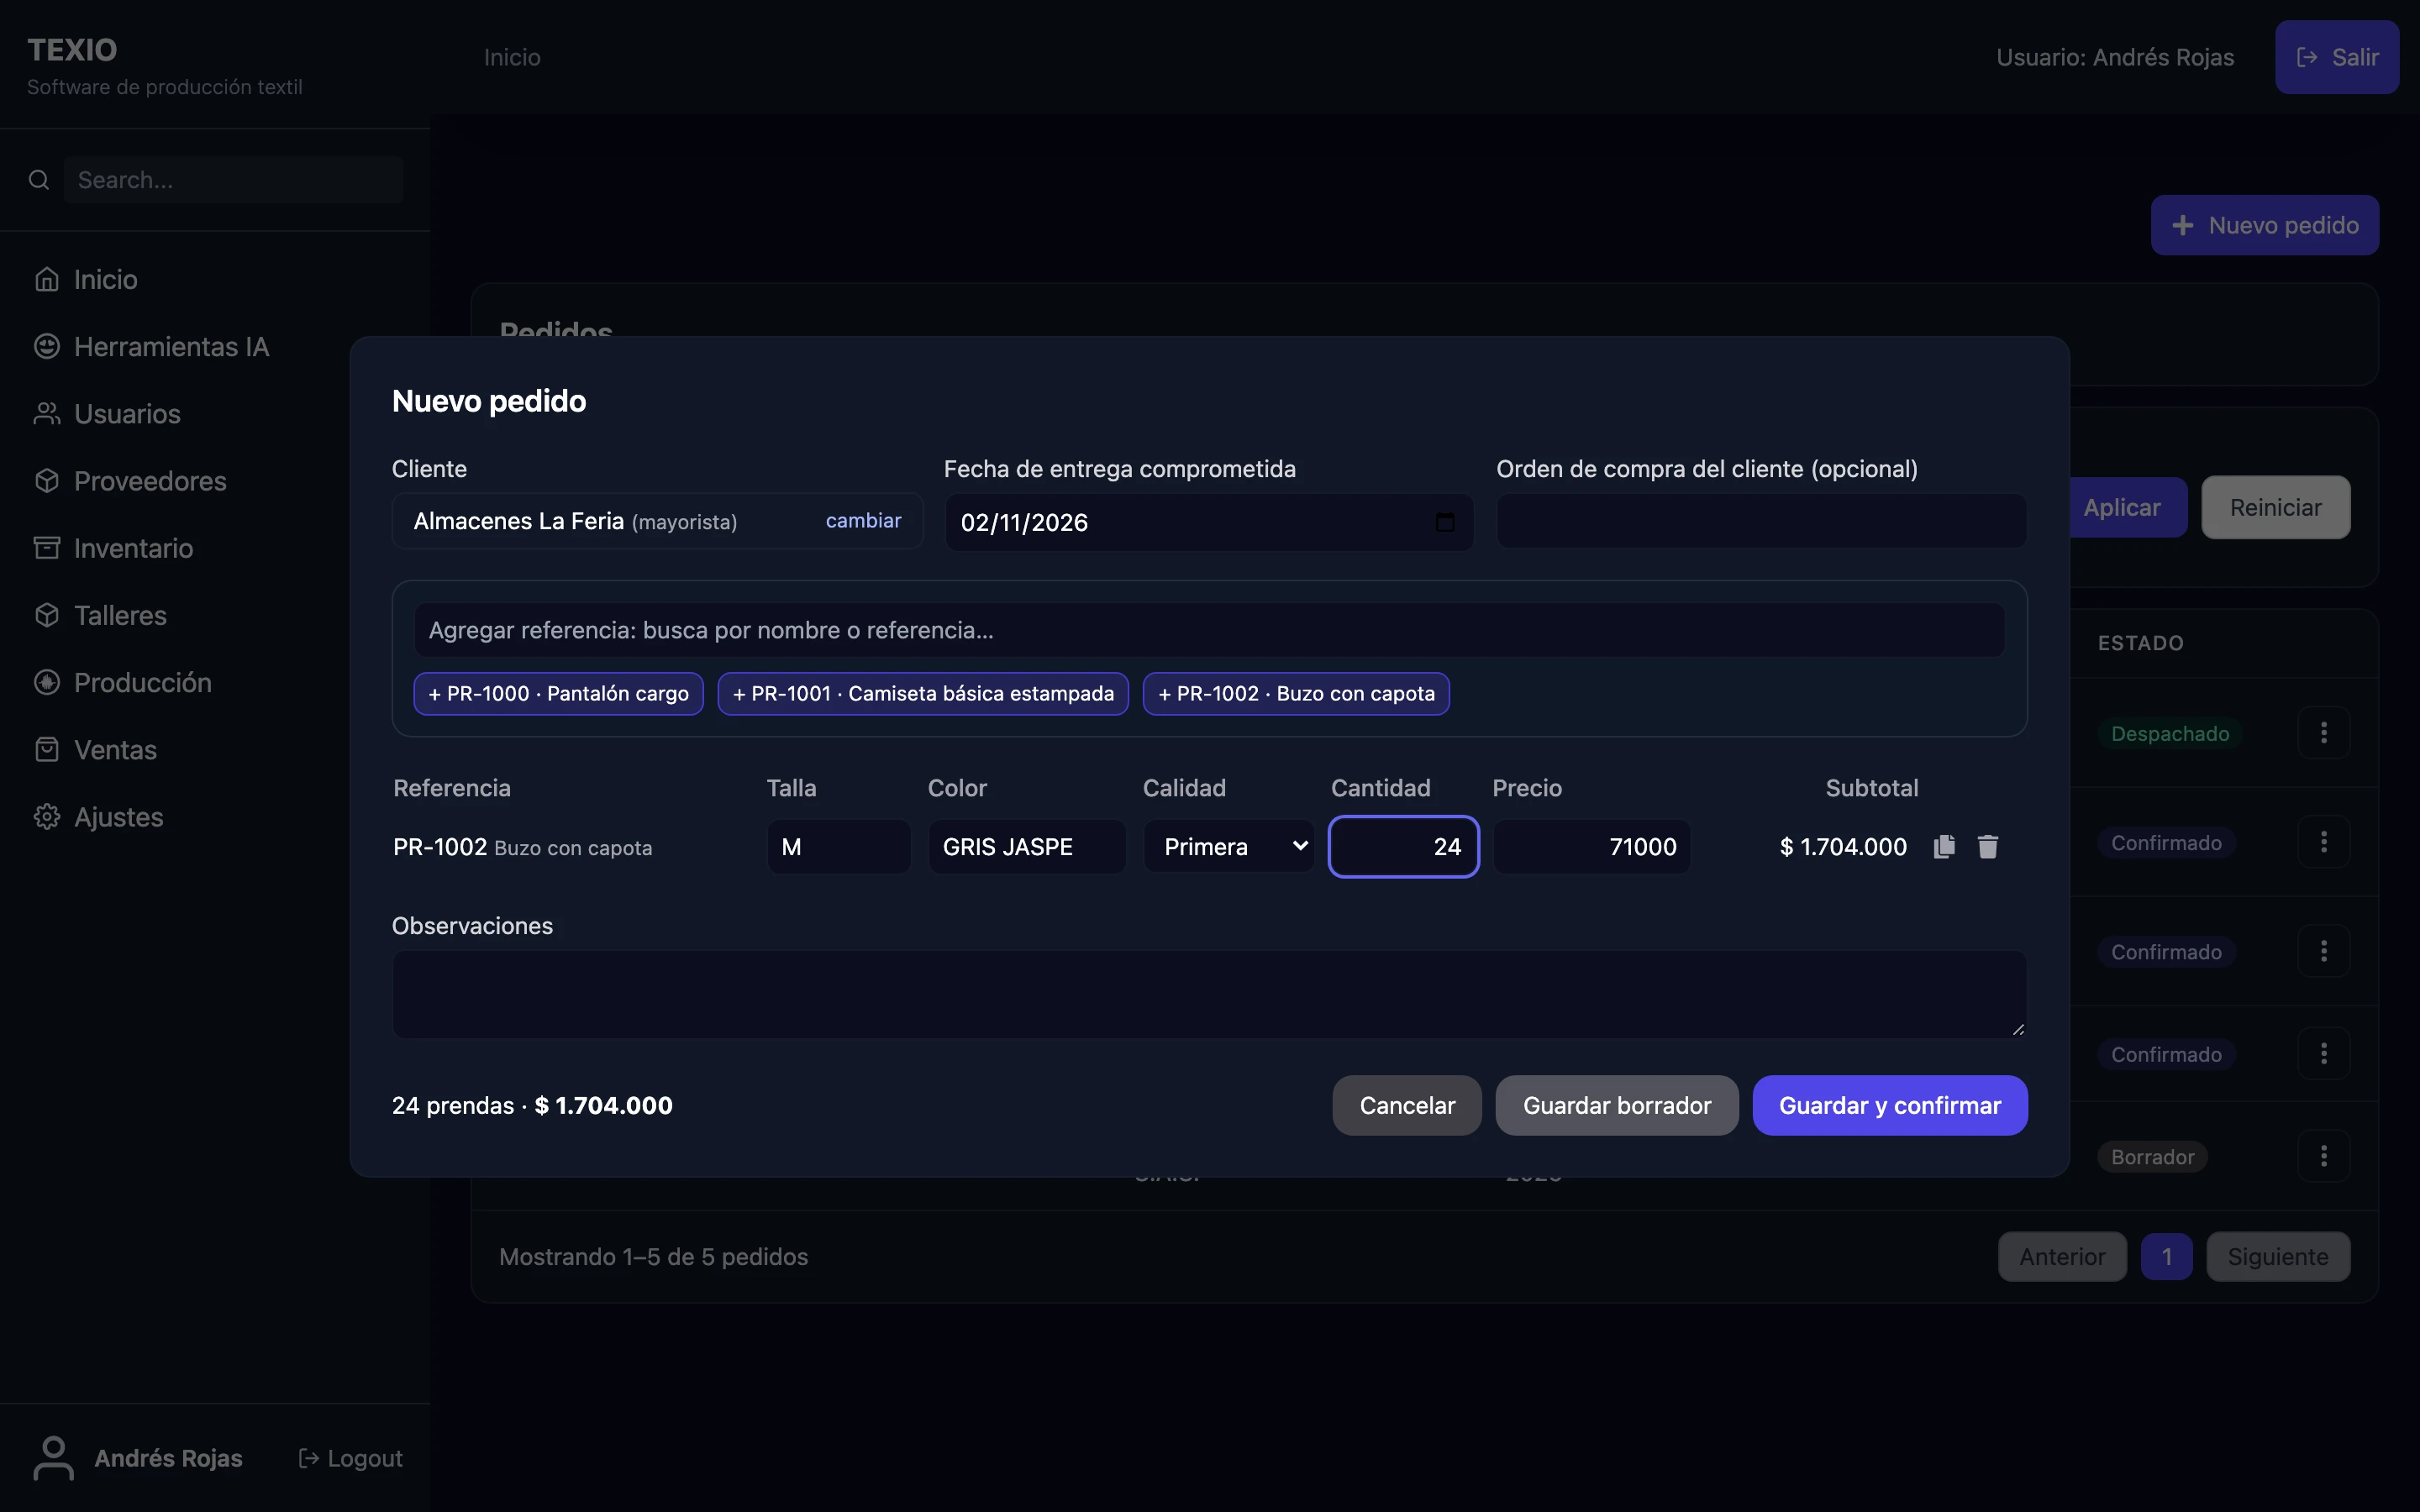2420x1512 pixels.
Task: Click the fecha de entrega date field
Action: pos(1208,522)
